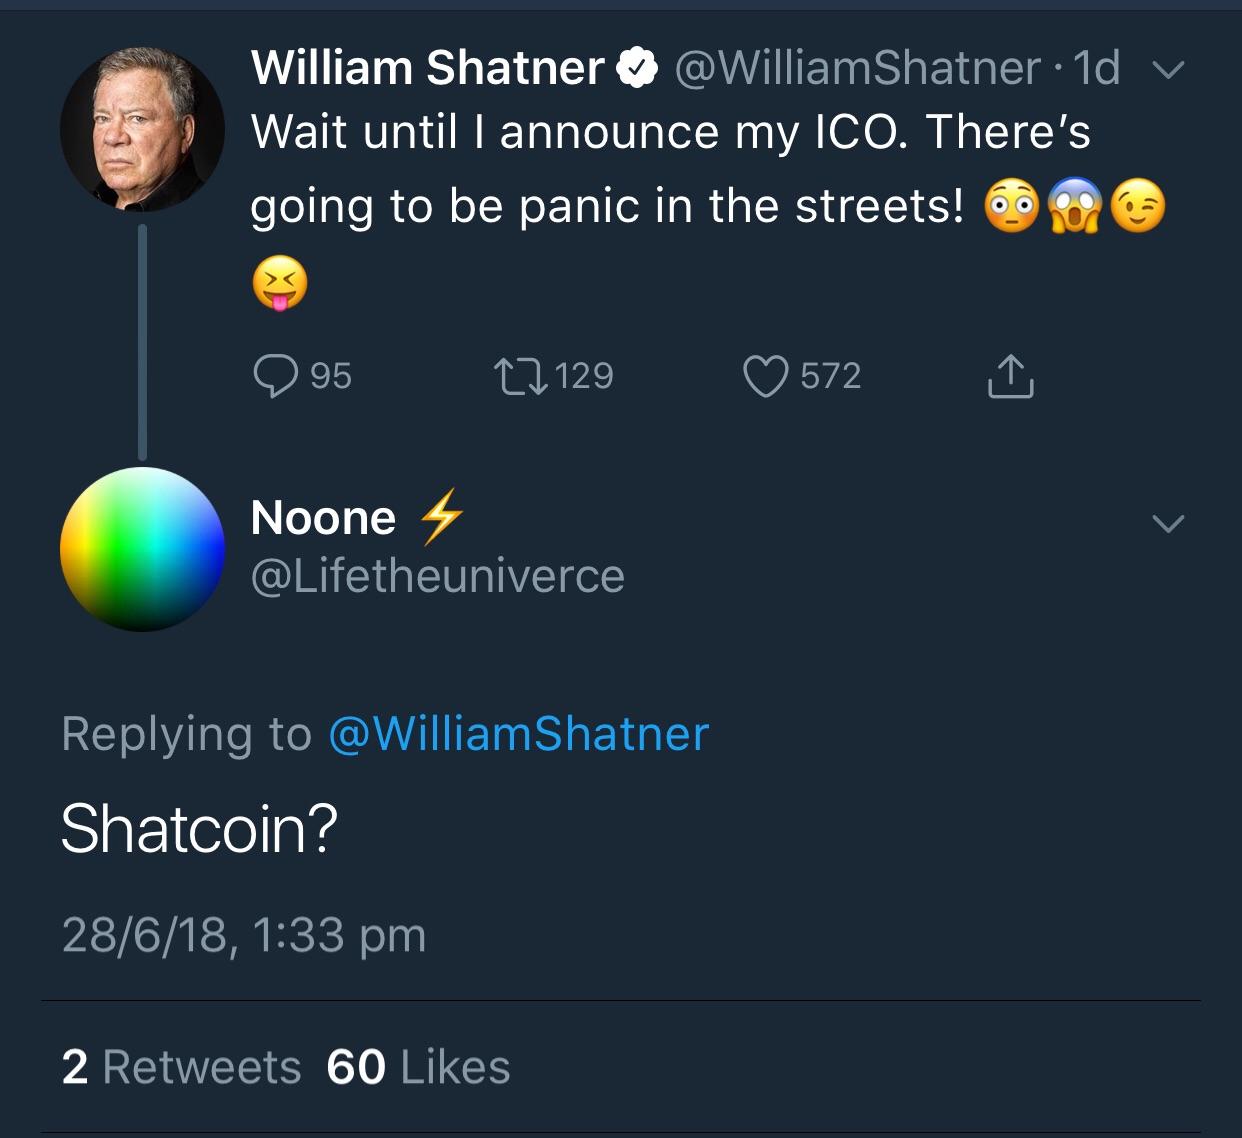This screenshot has width=1242, height=1138.
Task: Open the @Lifetheuniverce handle
Action: [437, 576]
